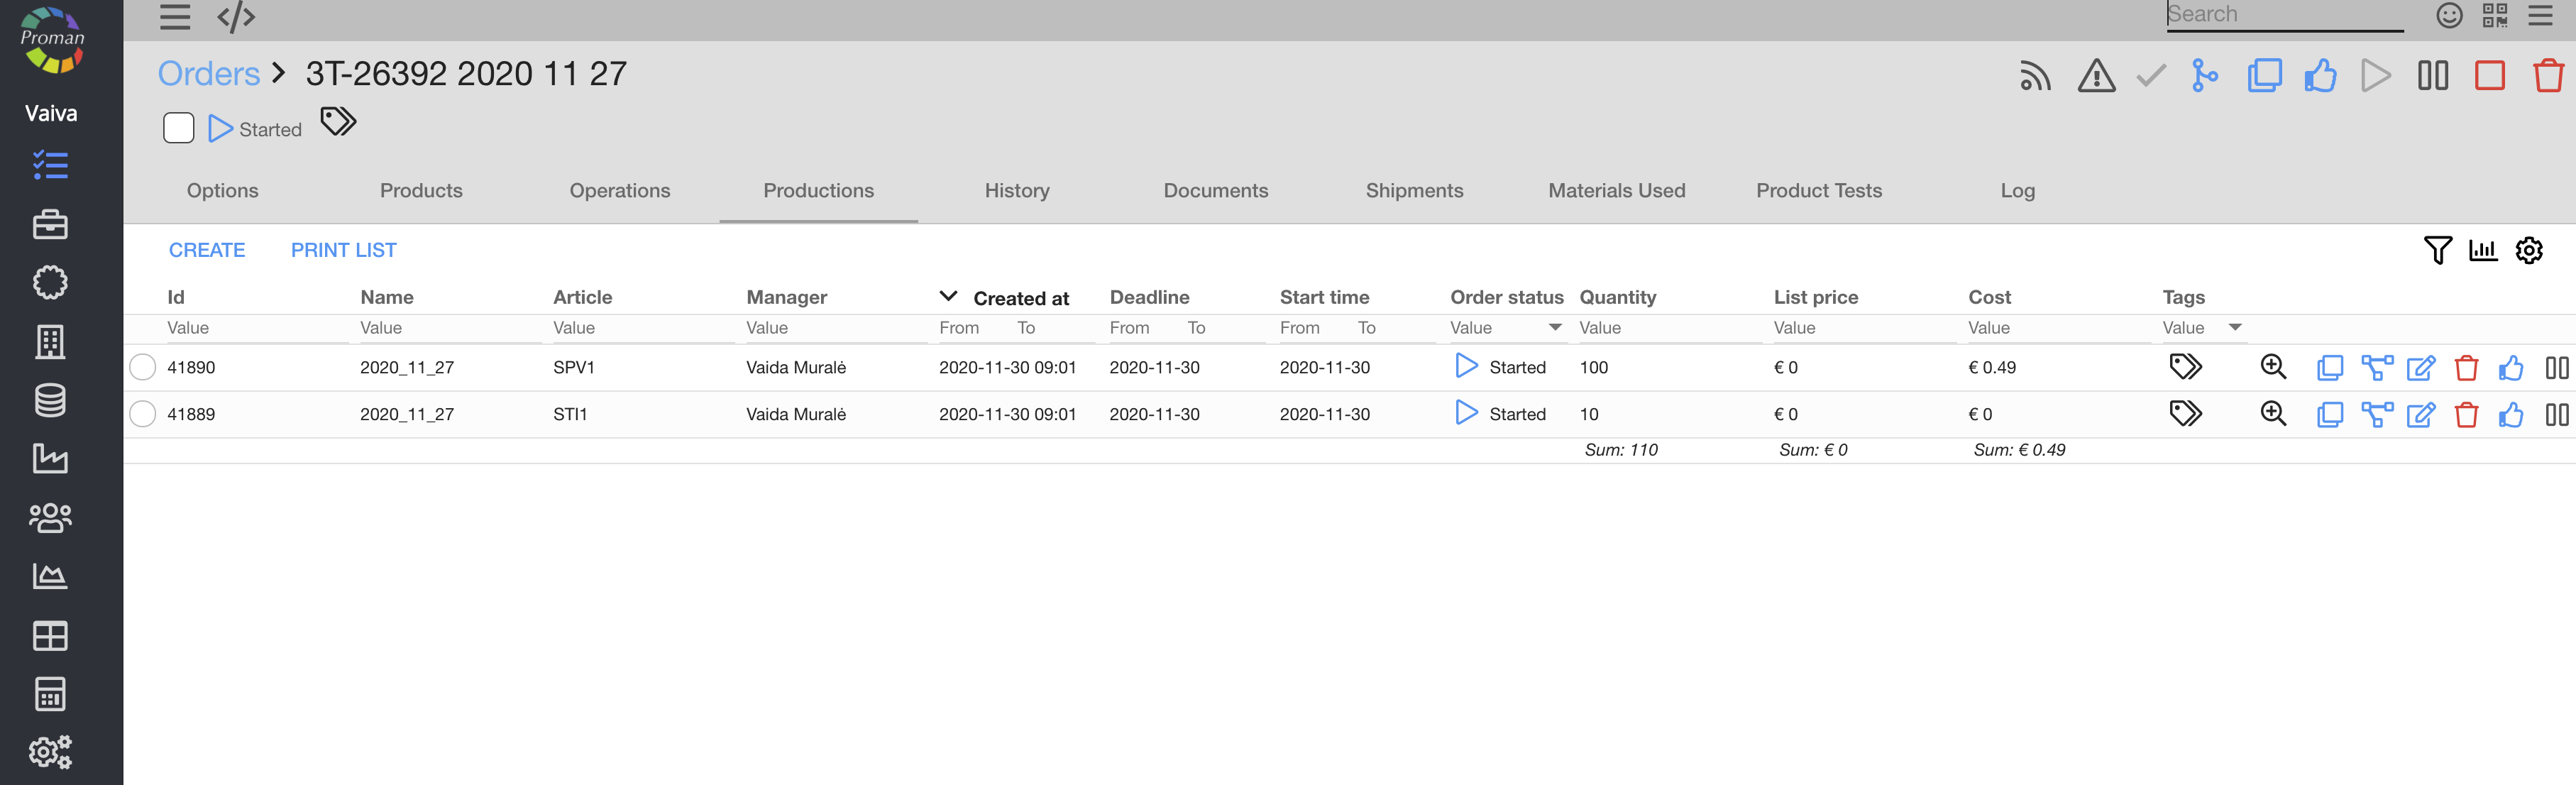The image size is (2576, 785).
Task: Open QR code scanner icon
Action: pyautogui.click(x=2494, y=15)
